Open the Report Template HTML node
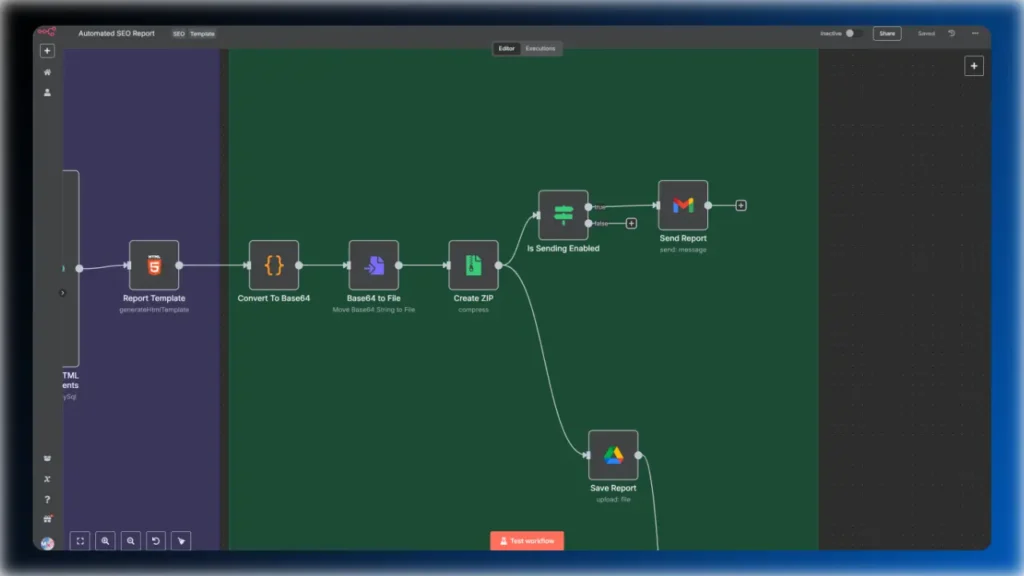The width and height of the screenshot is (1024, 576). (154, 265)
